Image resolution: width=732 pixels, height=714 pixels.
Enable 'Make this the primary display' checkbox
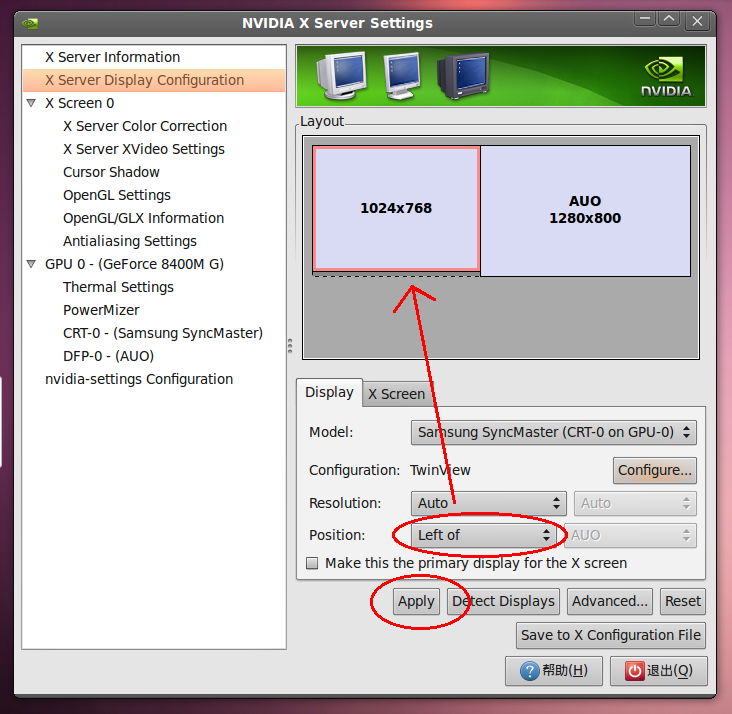click(x=312, y=563)
